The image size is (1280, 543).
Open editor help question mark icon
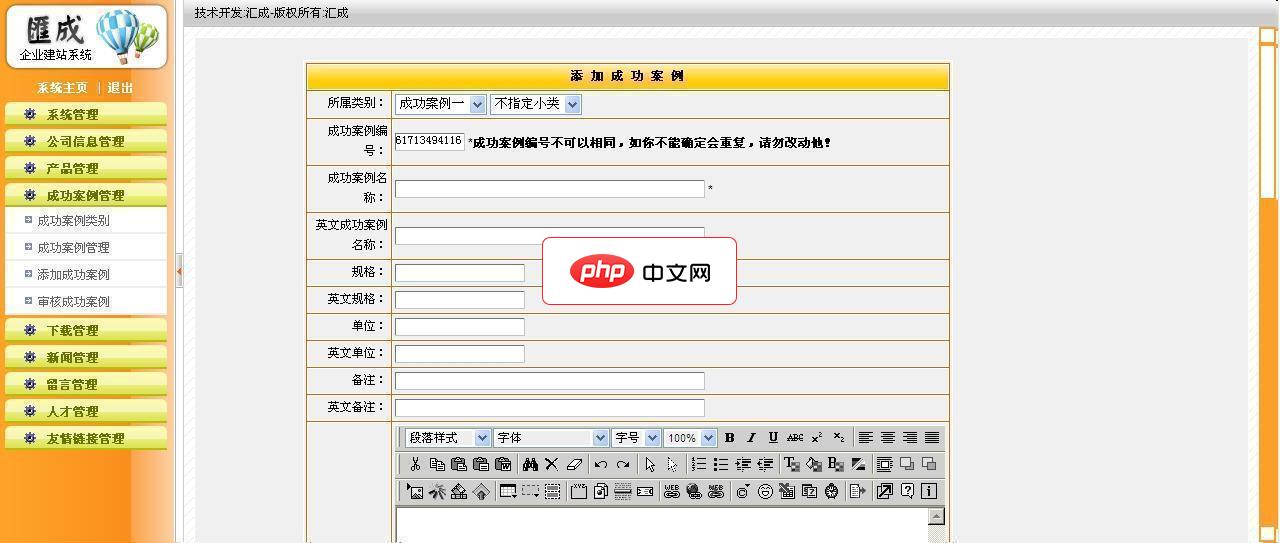pyautogui.click(x=907, y=491)
